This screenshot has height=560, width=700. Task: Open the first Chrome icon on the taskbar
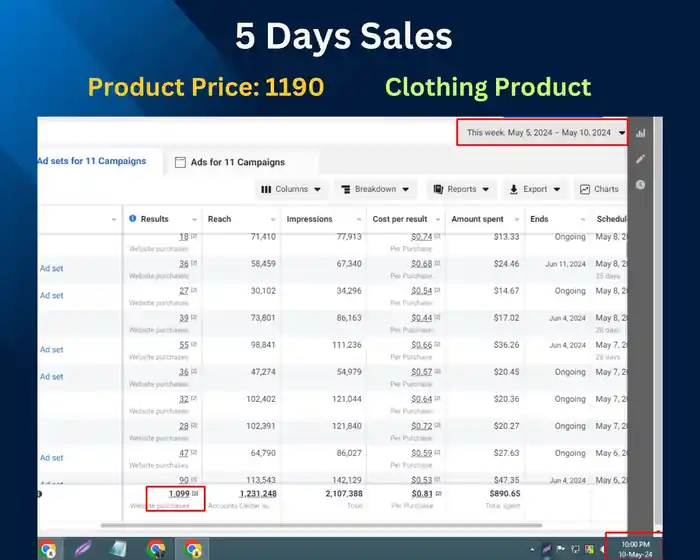[48, 549]
